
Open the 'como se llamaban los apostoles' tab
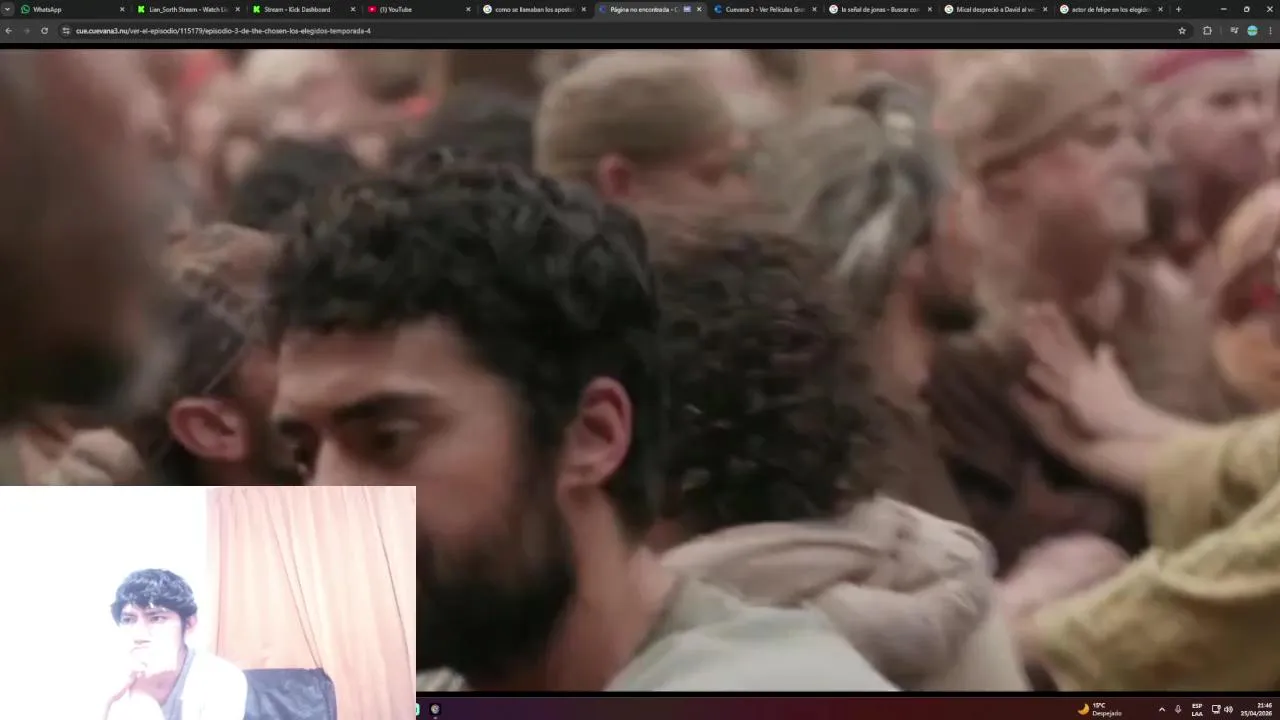[533, 9]
